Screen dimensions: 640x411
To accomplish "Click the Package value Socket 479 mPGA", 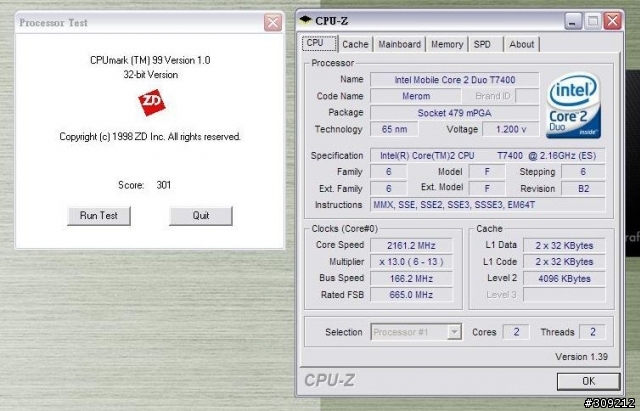I will click(x=455, y=113).
